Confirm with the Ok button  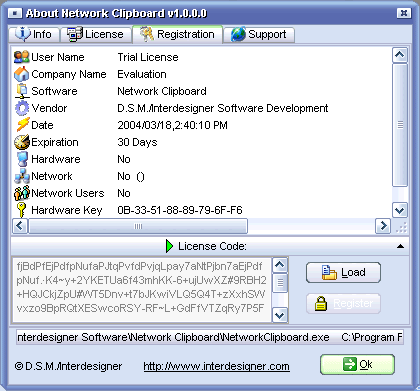[357, 364]
